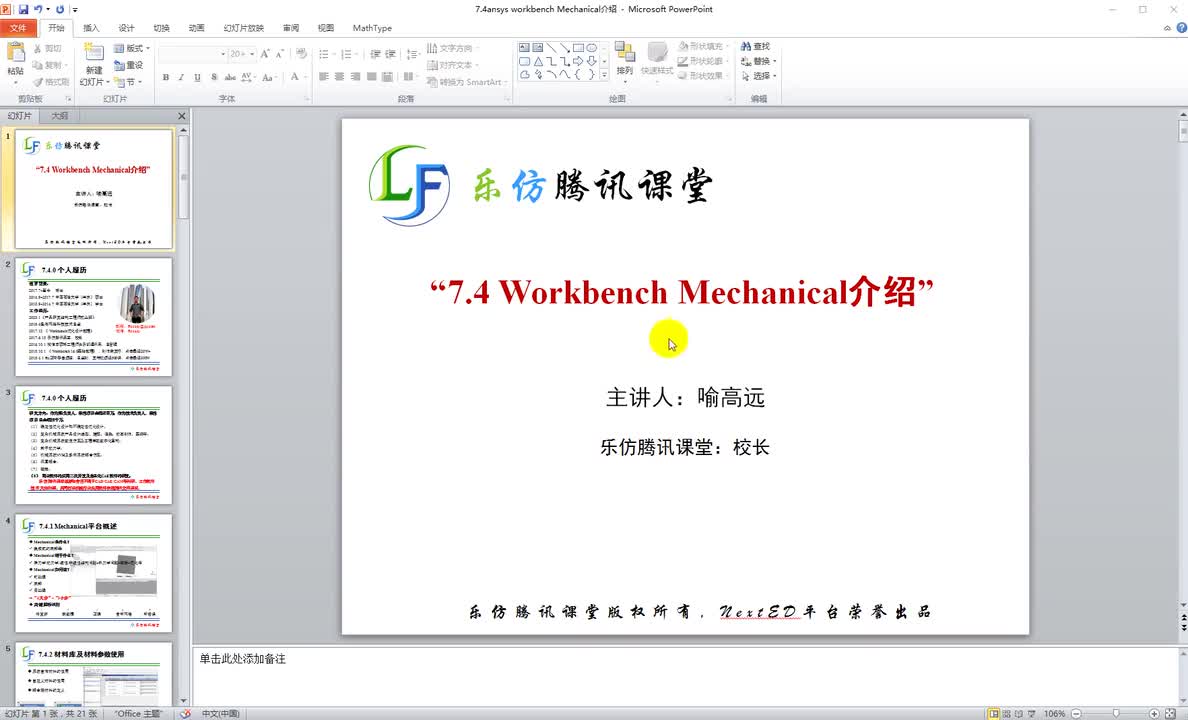The height and width of the screenshot is (720, 1188).
Task: Click the zoom percentage 106% button
Action: 1054,713
